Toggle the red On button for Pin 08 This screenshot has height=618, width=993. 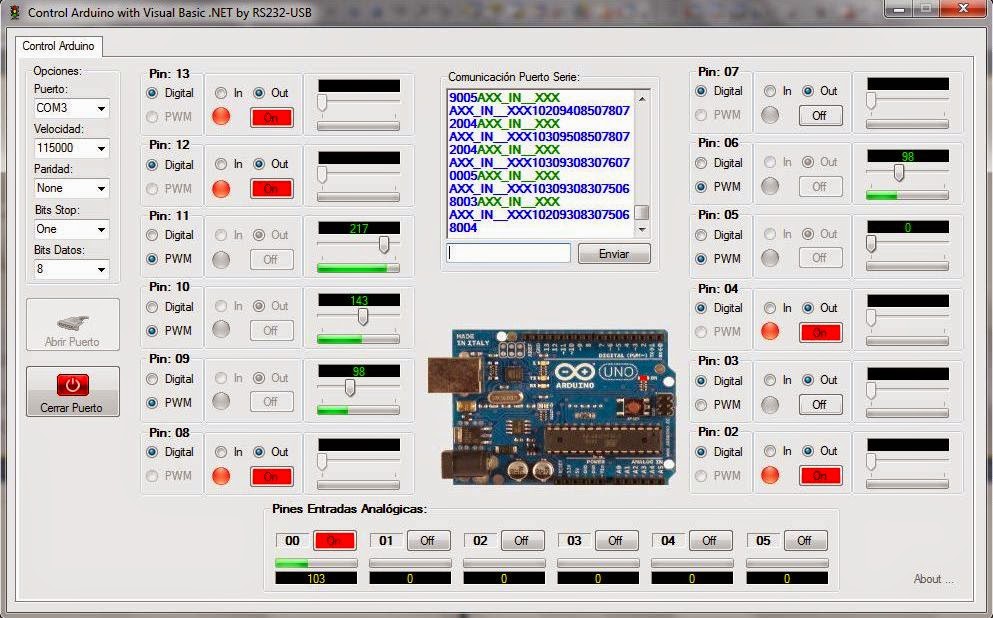pos(271,476)
